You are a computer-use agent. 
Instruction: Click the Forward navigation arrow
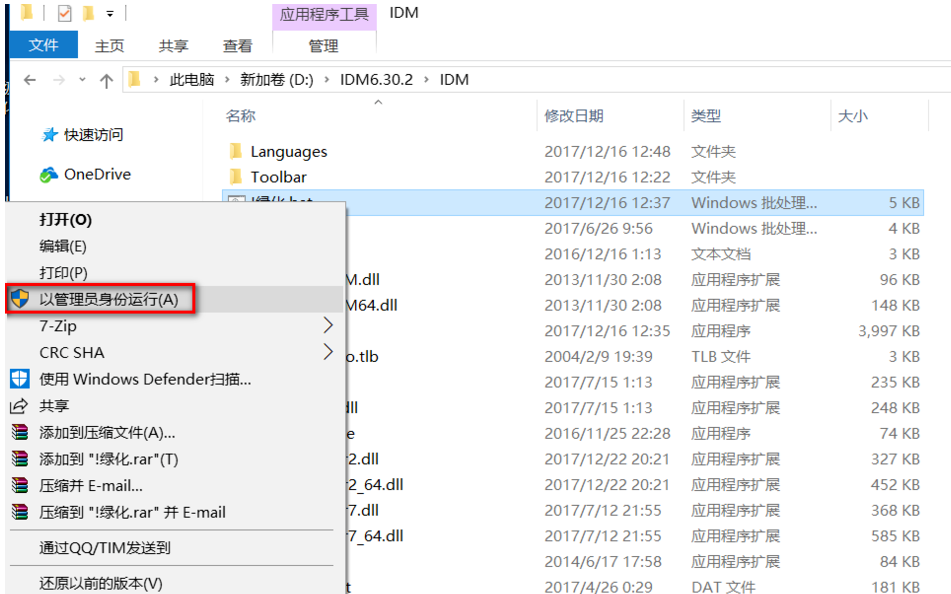point(59,79)
